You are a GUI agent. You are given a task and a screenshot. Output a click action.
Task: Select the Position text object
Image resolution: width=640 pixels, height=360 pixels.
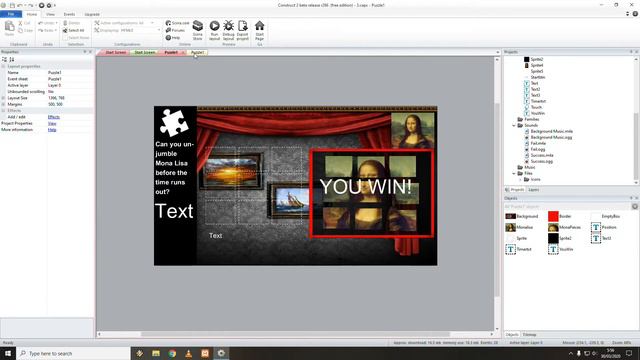604,227
